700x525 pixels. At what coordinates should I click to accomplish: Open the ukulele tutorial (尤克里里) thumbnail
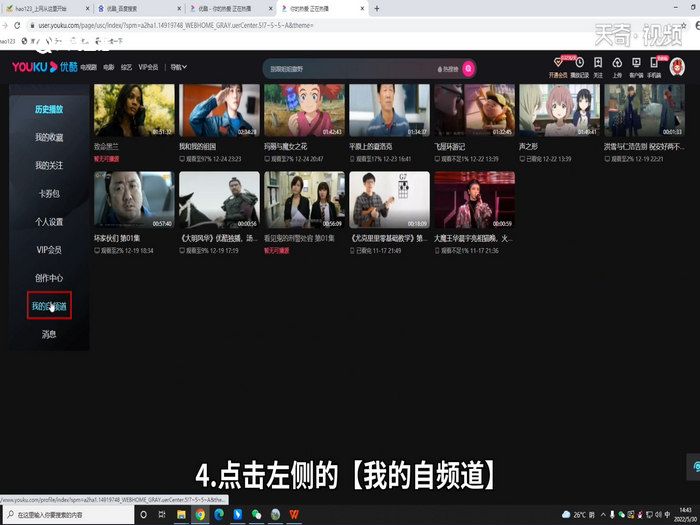(x=389, y=200)
